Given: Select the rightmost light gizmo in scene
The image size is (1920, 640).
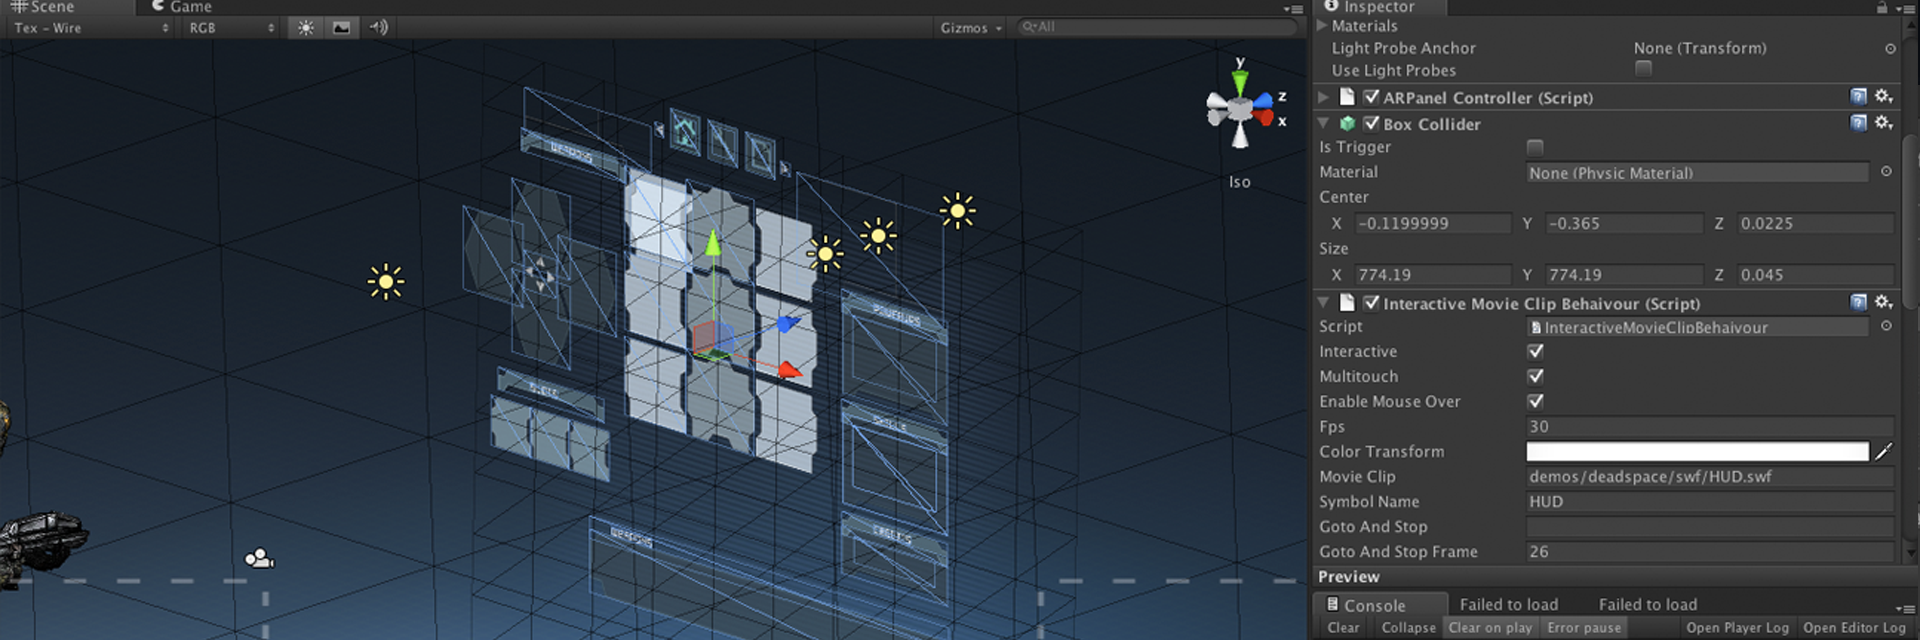Looking at the screenshot, I should coord(957,211).
